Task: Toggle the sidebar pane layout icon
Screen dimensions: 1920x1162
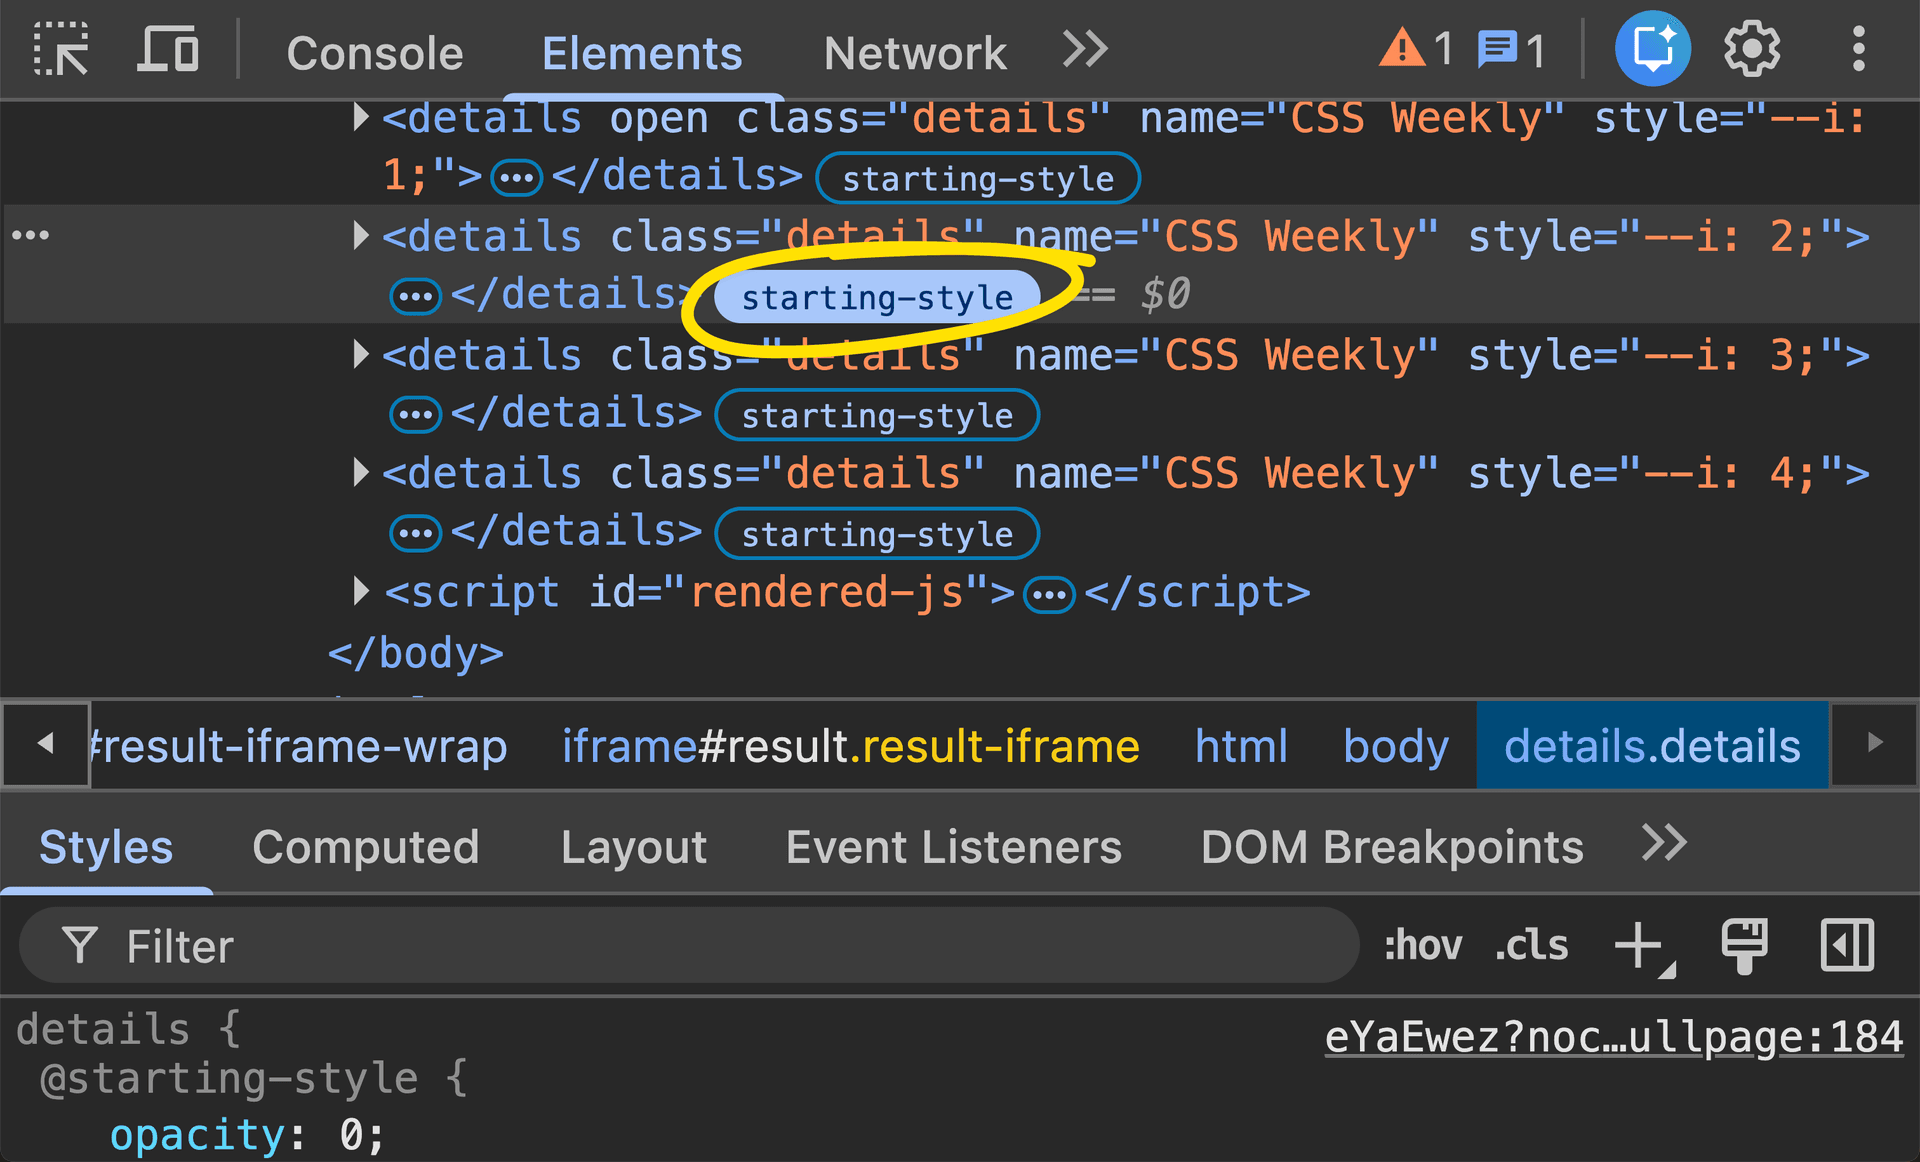Action: point(1846,944)
